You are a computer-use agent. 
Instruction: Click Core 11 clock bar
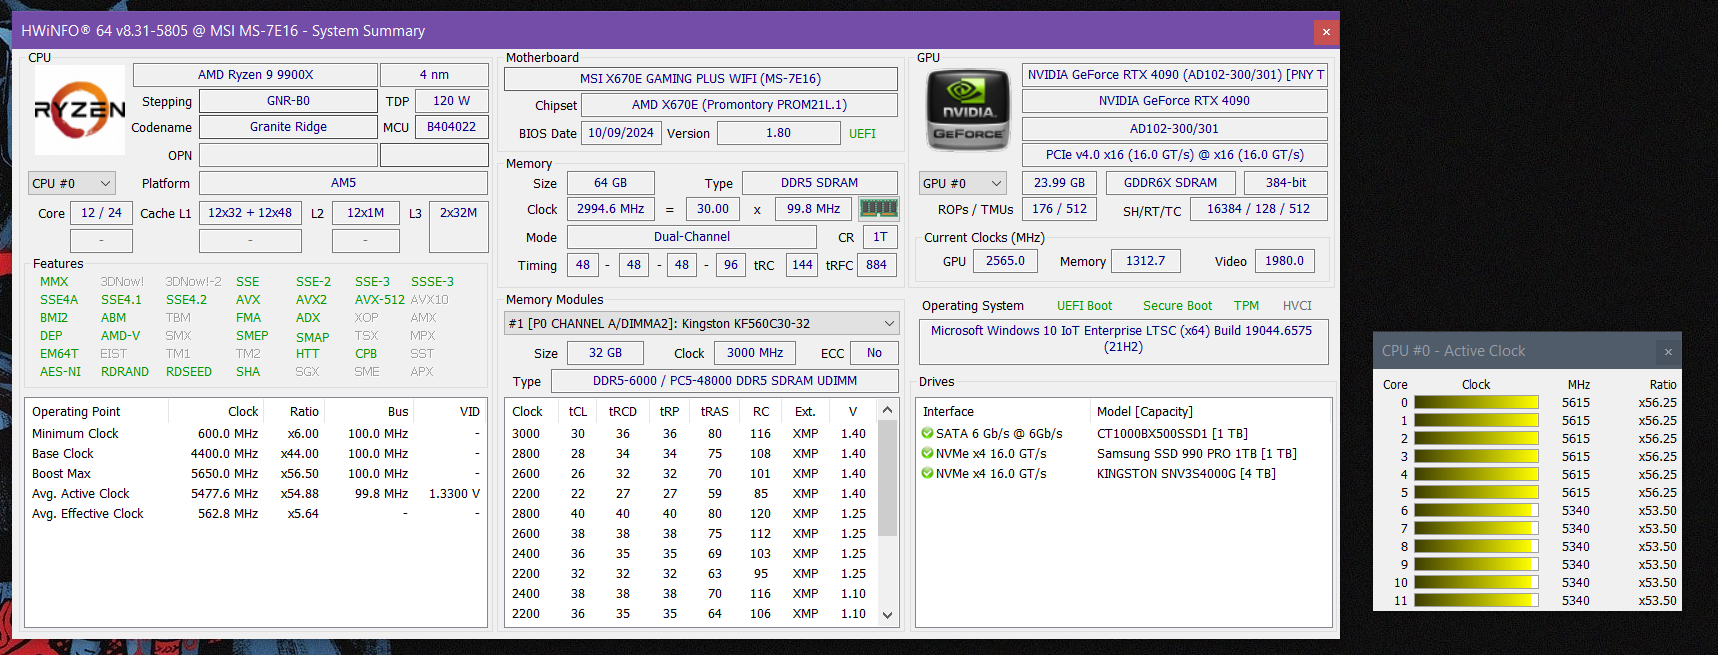(x=1476, y=601)
